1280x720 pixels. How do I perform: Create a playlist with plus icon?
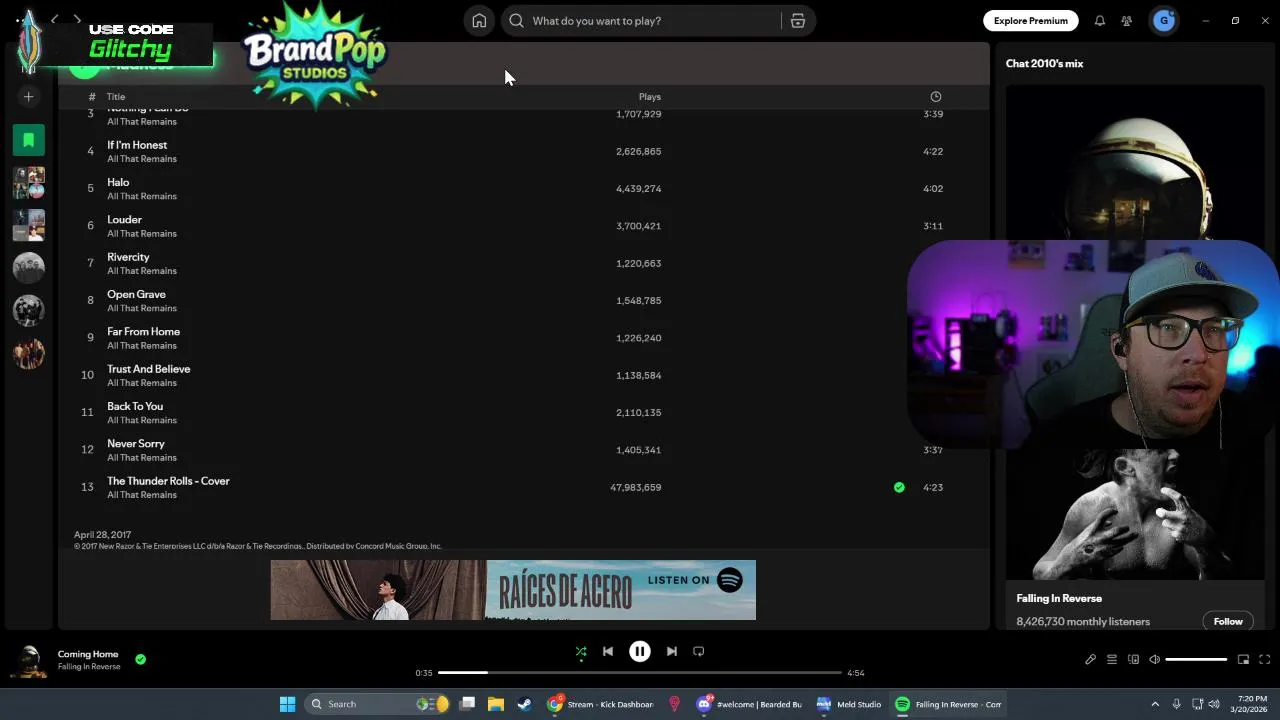click(x=29, y=97)
